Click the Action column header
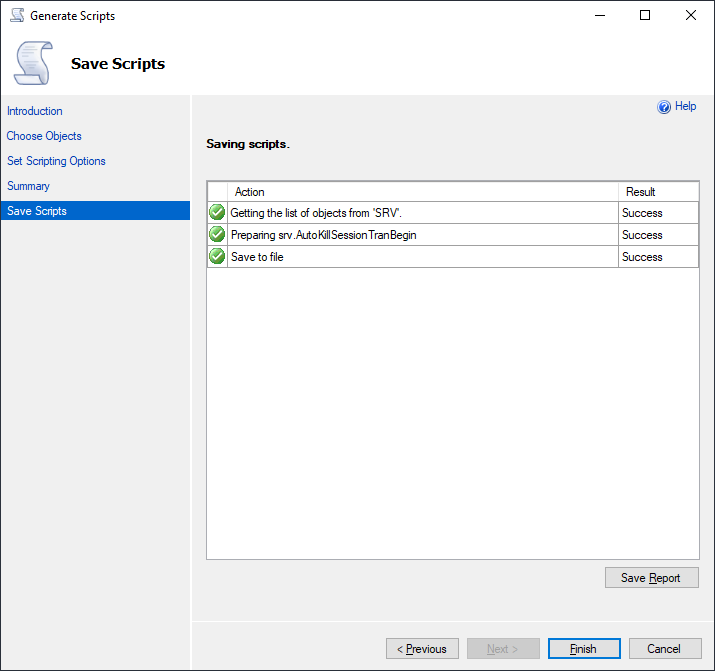Viewport: 715px width, 671px height. pos(250,192)
